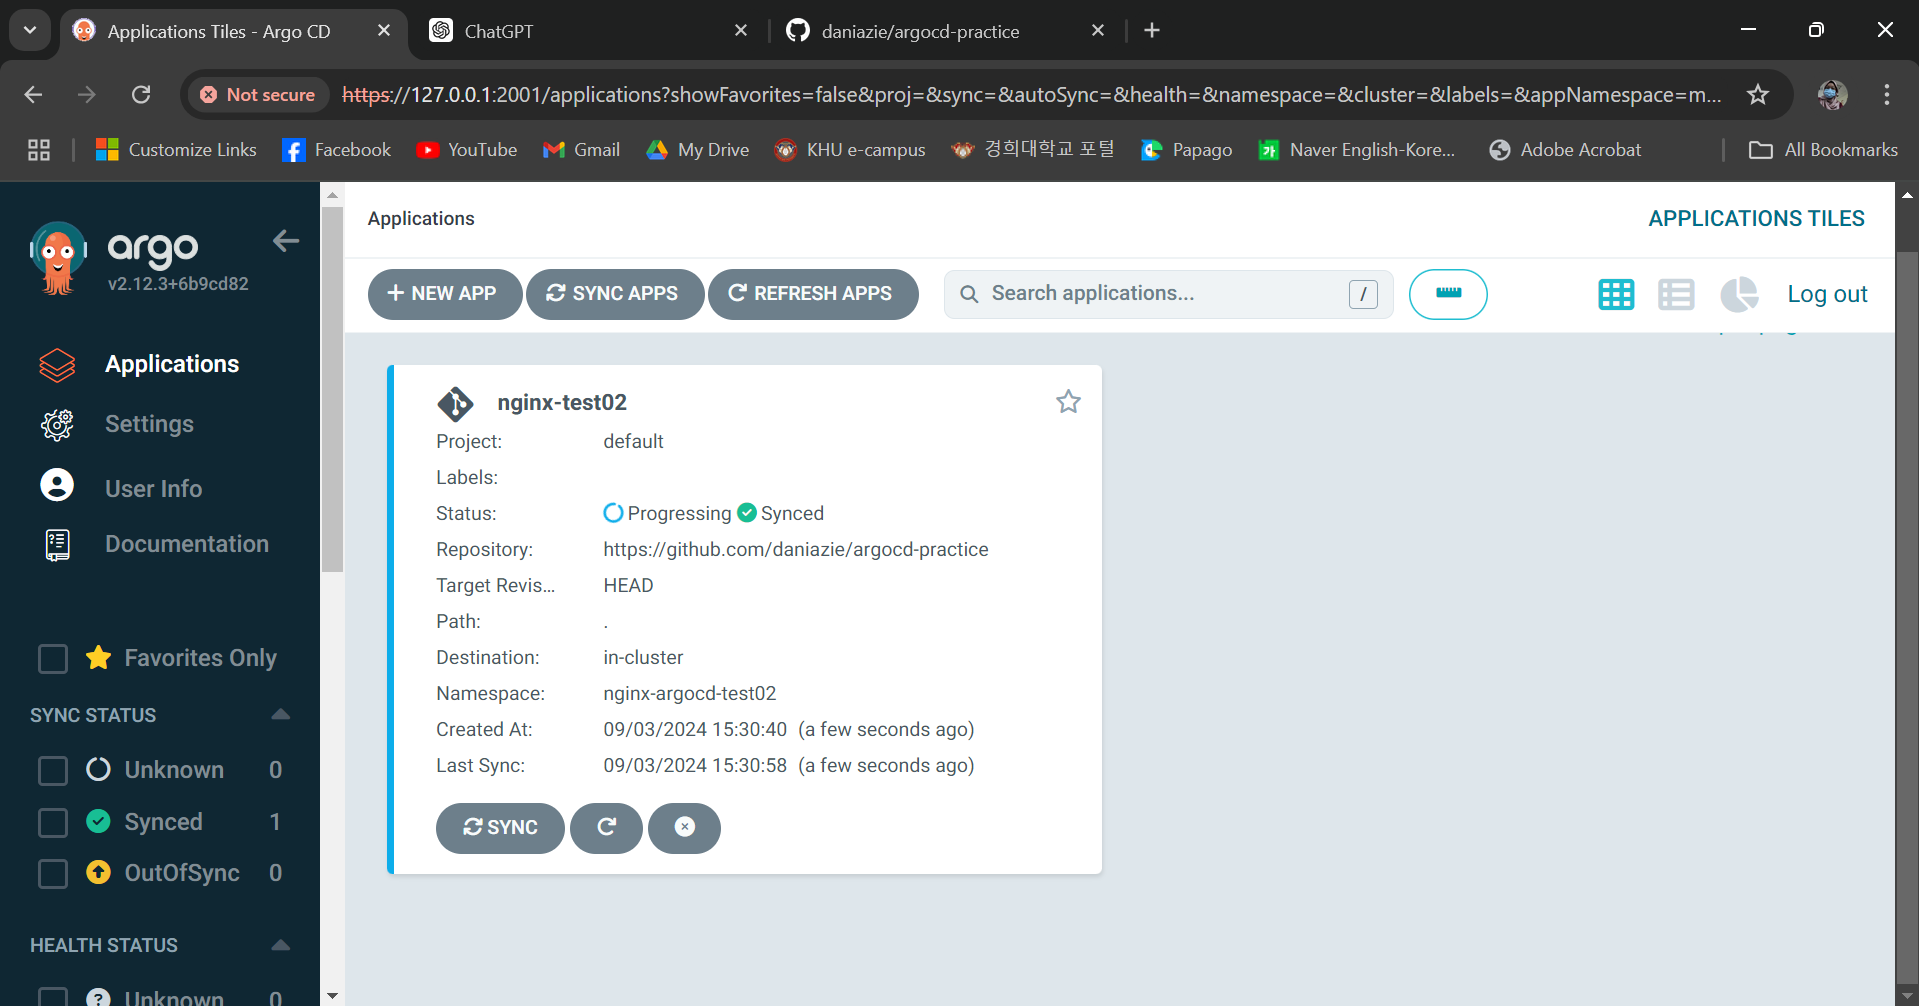Screen dimensions: 1919x1006
Task: Collapse the HEALTH STATUS filter section
Action: [x=281, y=945]
